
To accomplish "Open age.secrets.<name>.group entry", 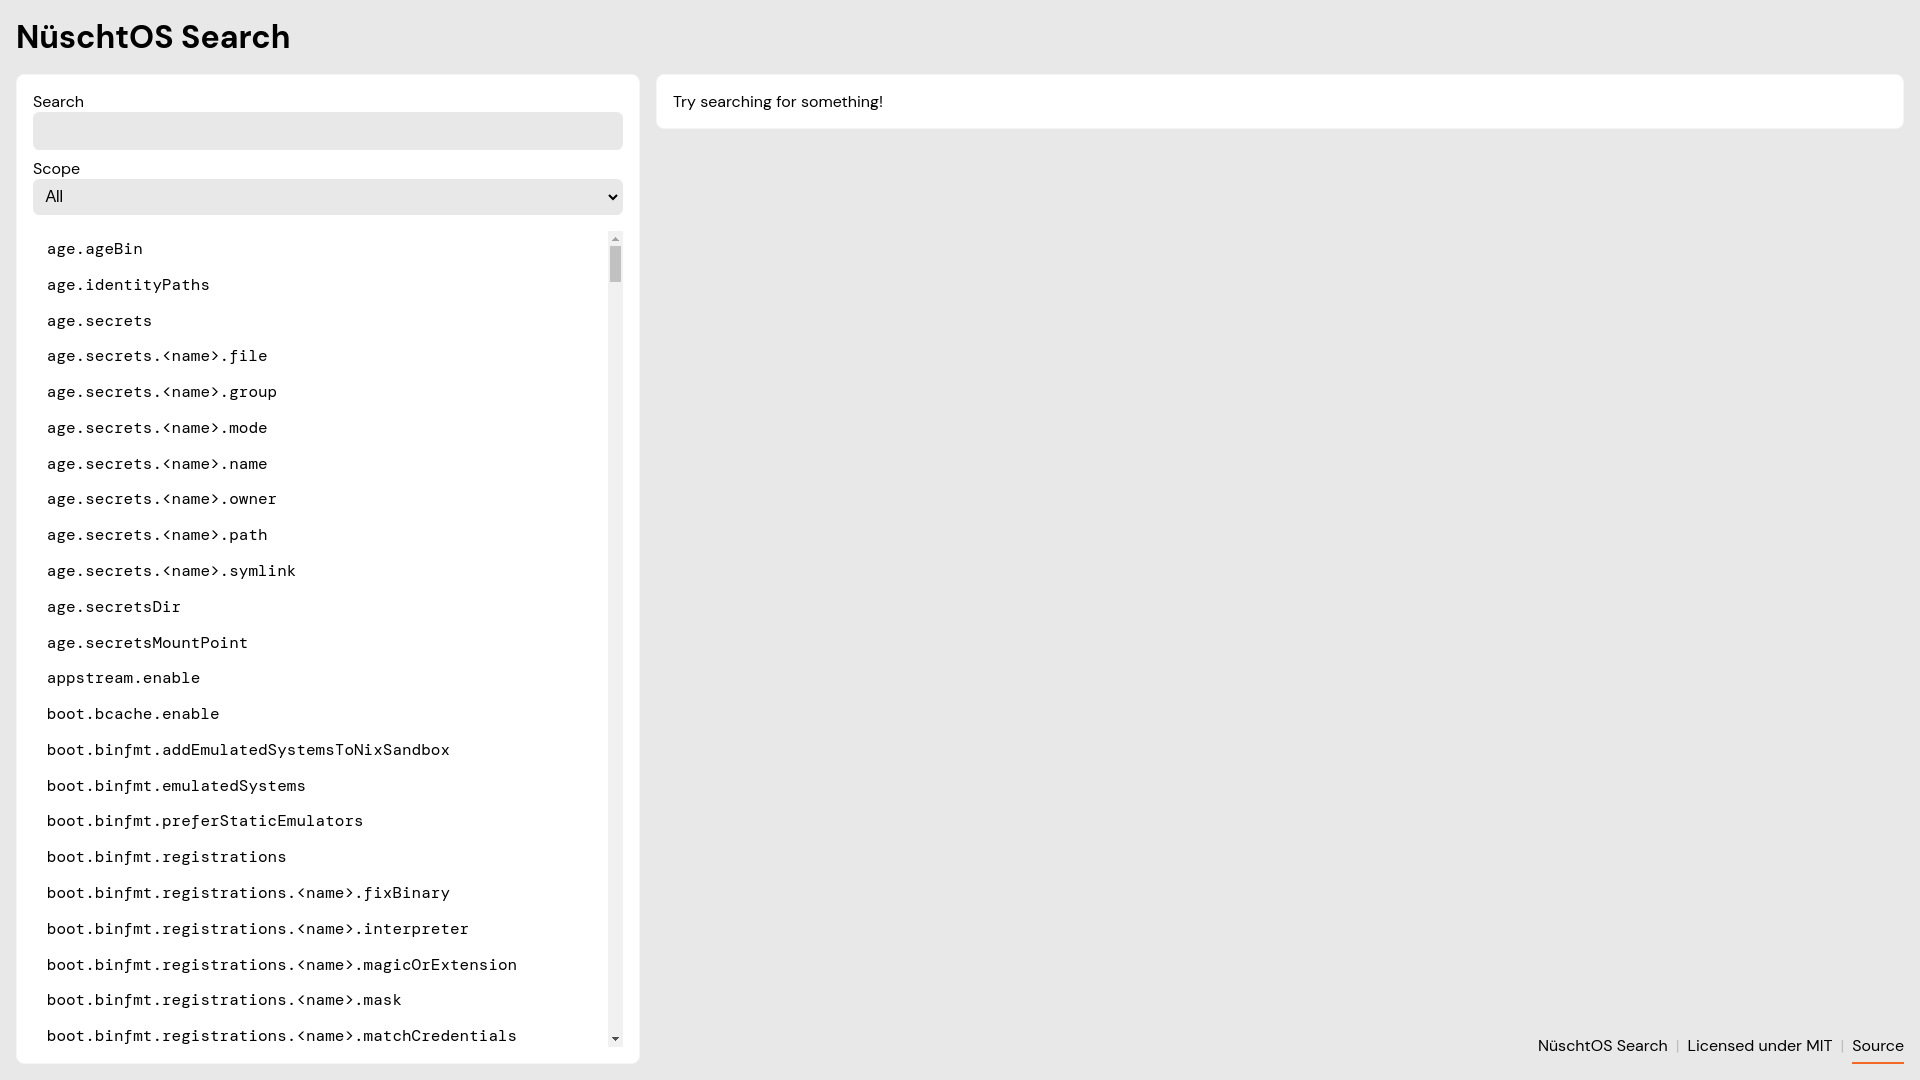I will click(320, 392).
